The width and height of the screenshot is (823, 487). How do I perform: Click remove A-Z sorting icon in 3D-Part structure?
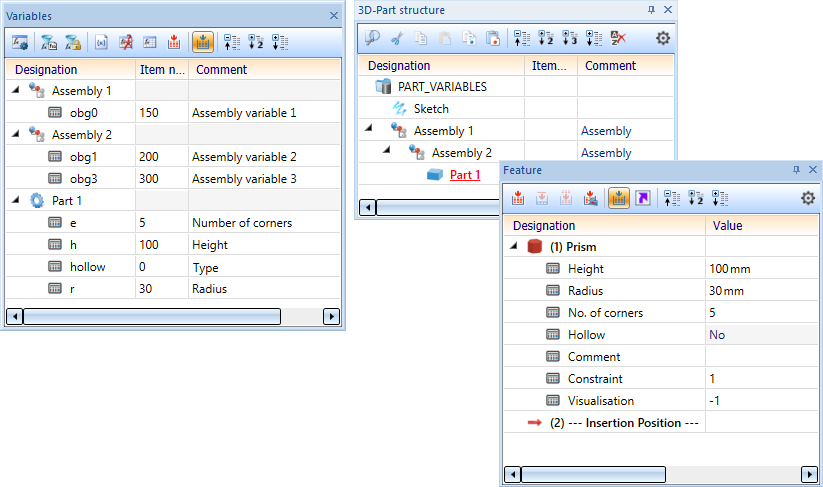point(618,38)
